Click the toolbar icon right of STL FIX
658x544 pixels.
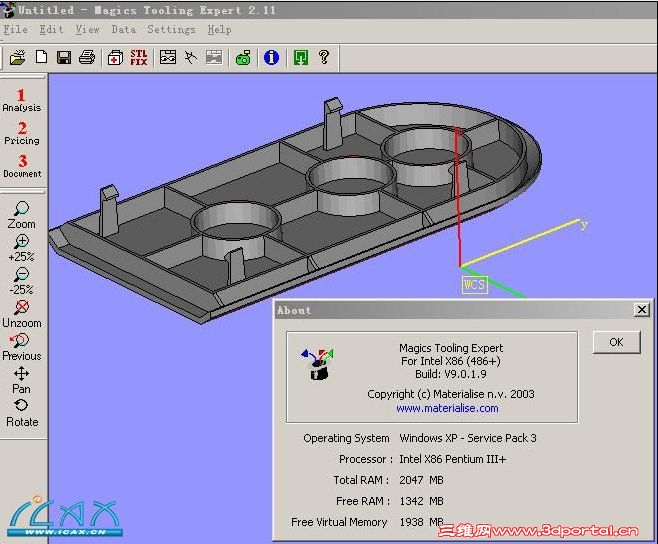pos(168,57)
